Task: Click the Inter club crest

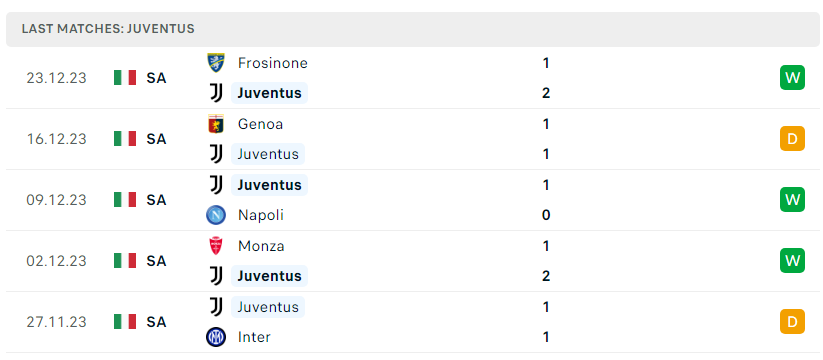Action: coord(216,337)
